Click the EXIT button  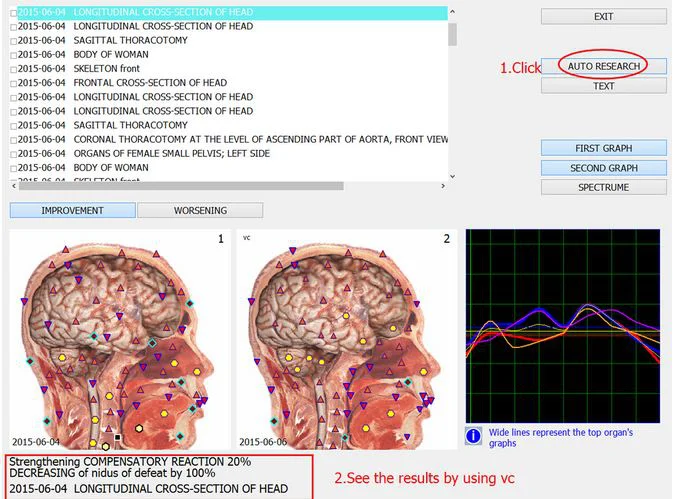tap(603, 17)
